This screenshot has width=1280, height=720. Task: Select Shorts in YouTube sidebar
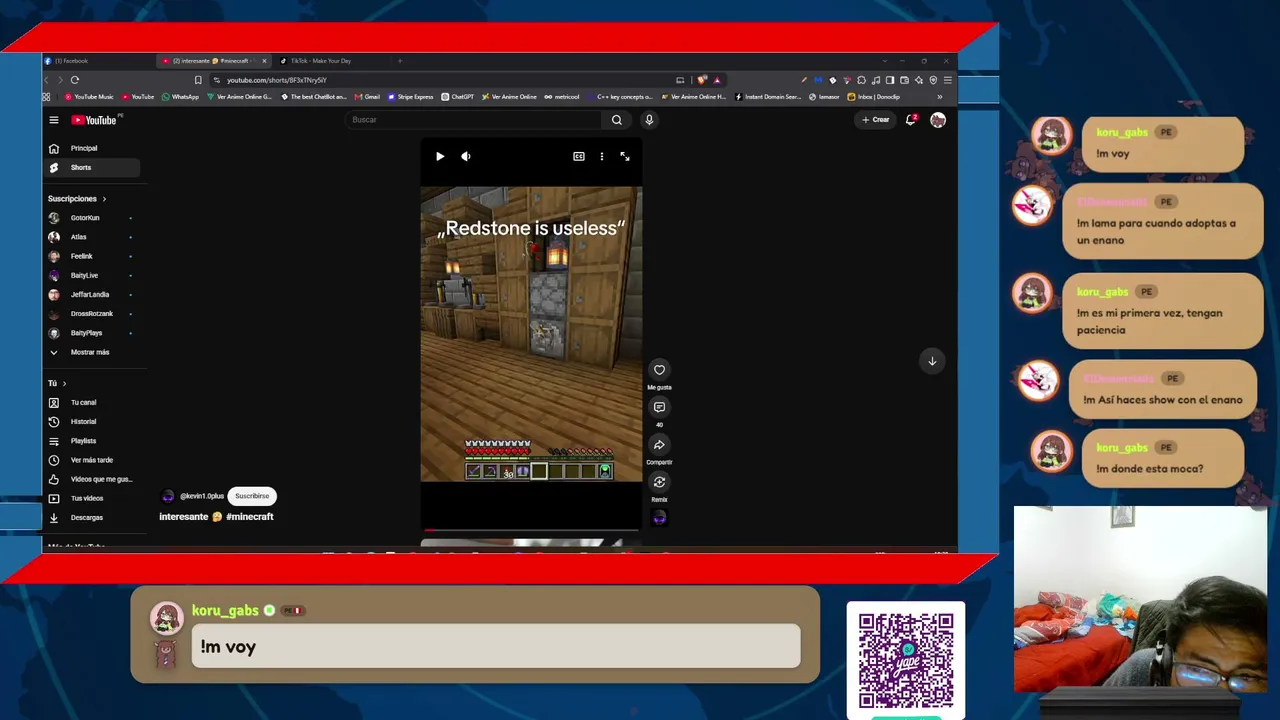(92, 167)
